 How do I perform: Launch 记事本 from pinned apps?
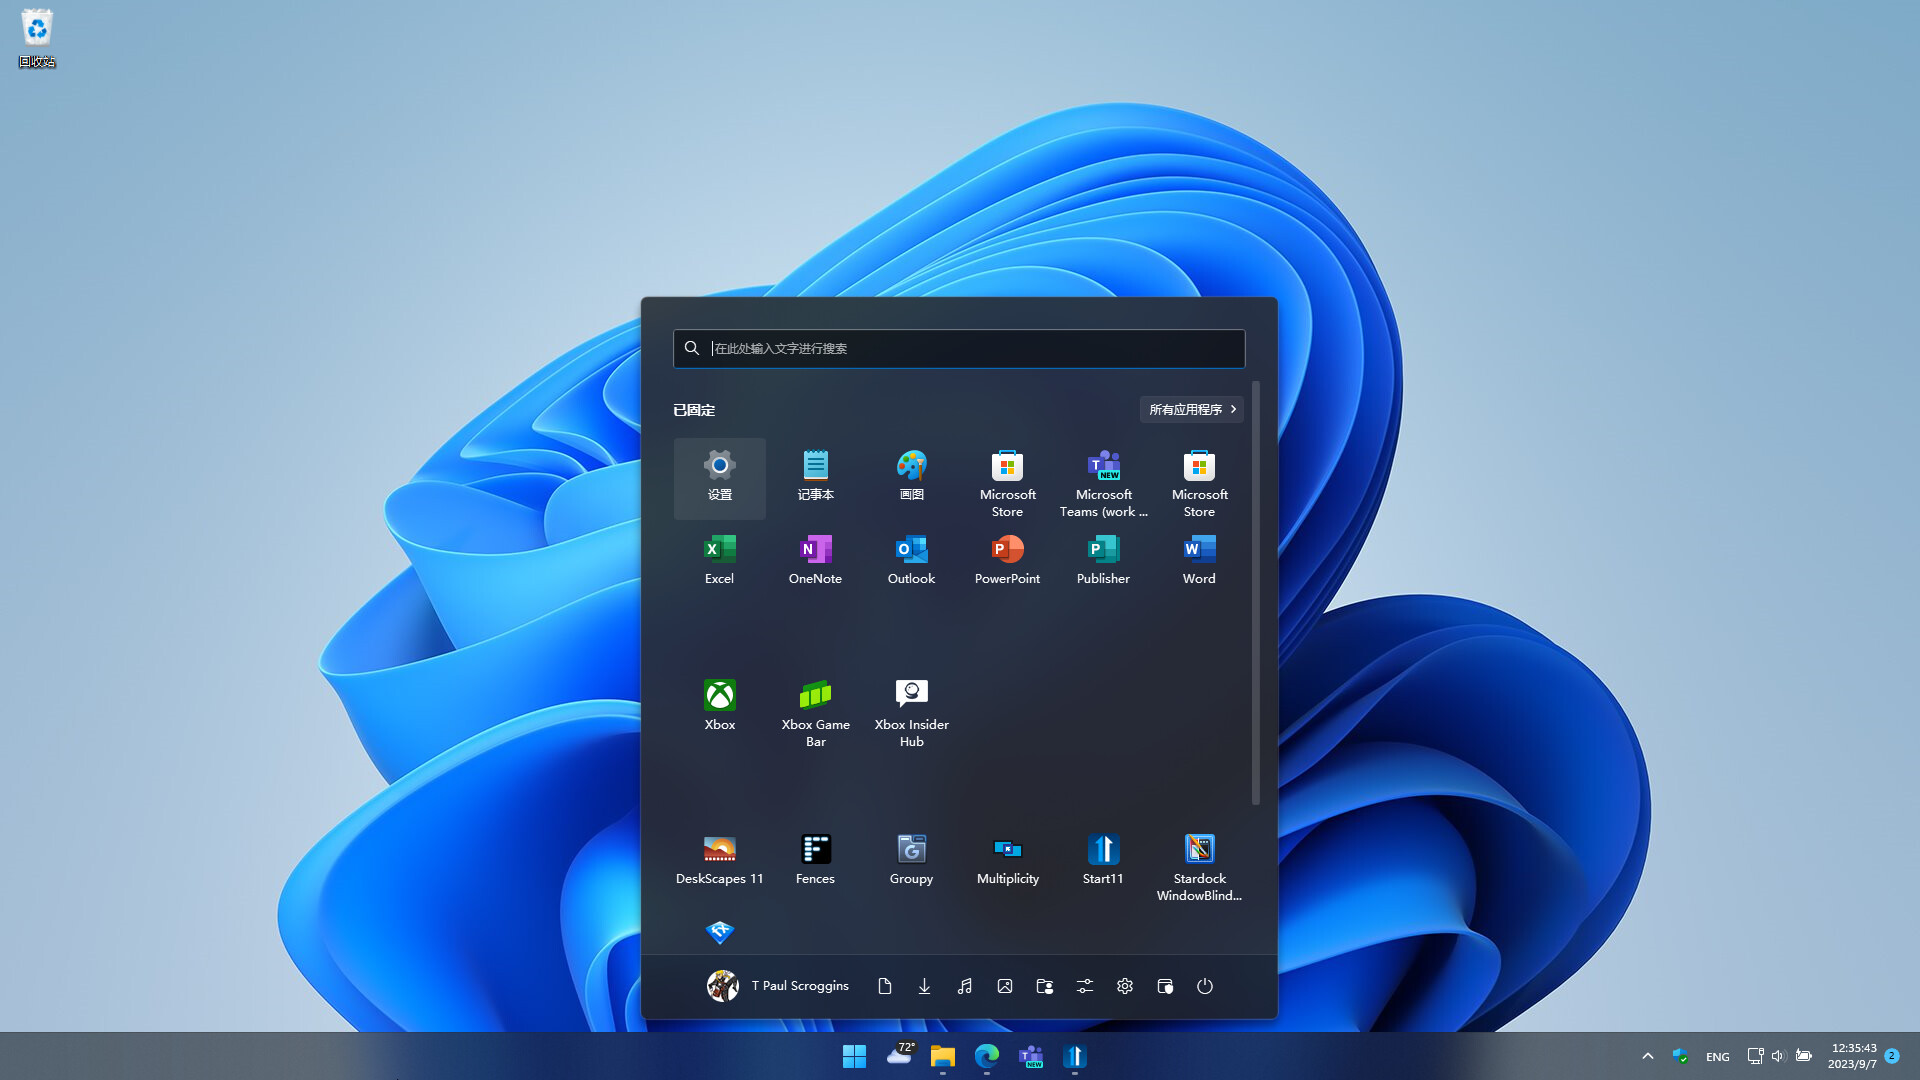[x=815, y=477]
